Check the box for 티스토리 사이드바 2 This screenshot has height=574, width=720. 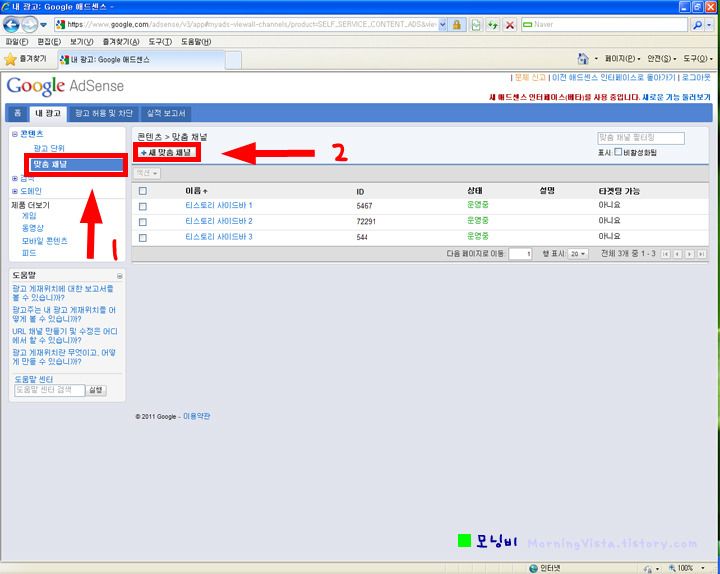(143, 222)
